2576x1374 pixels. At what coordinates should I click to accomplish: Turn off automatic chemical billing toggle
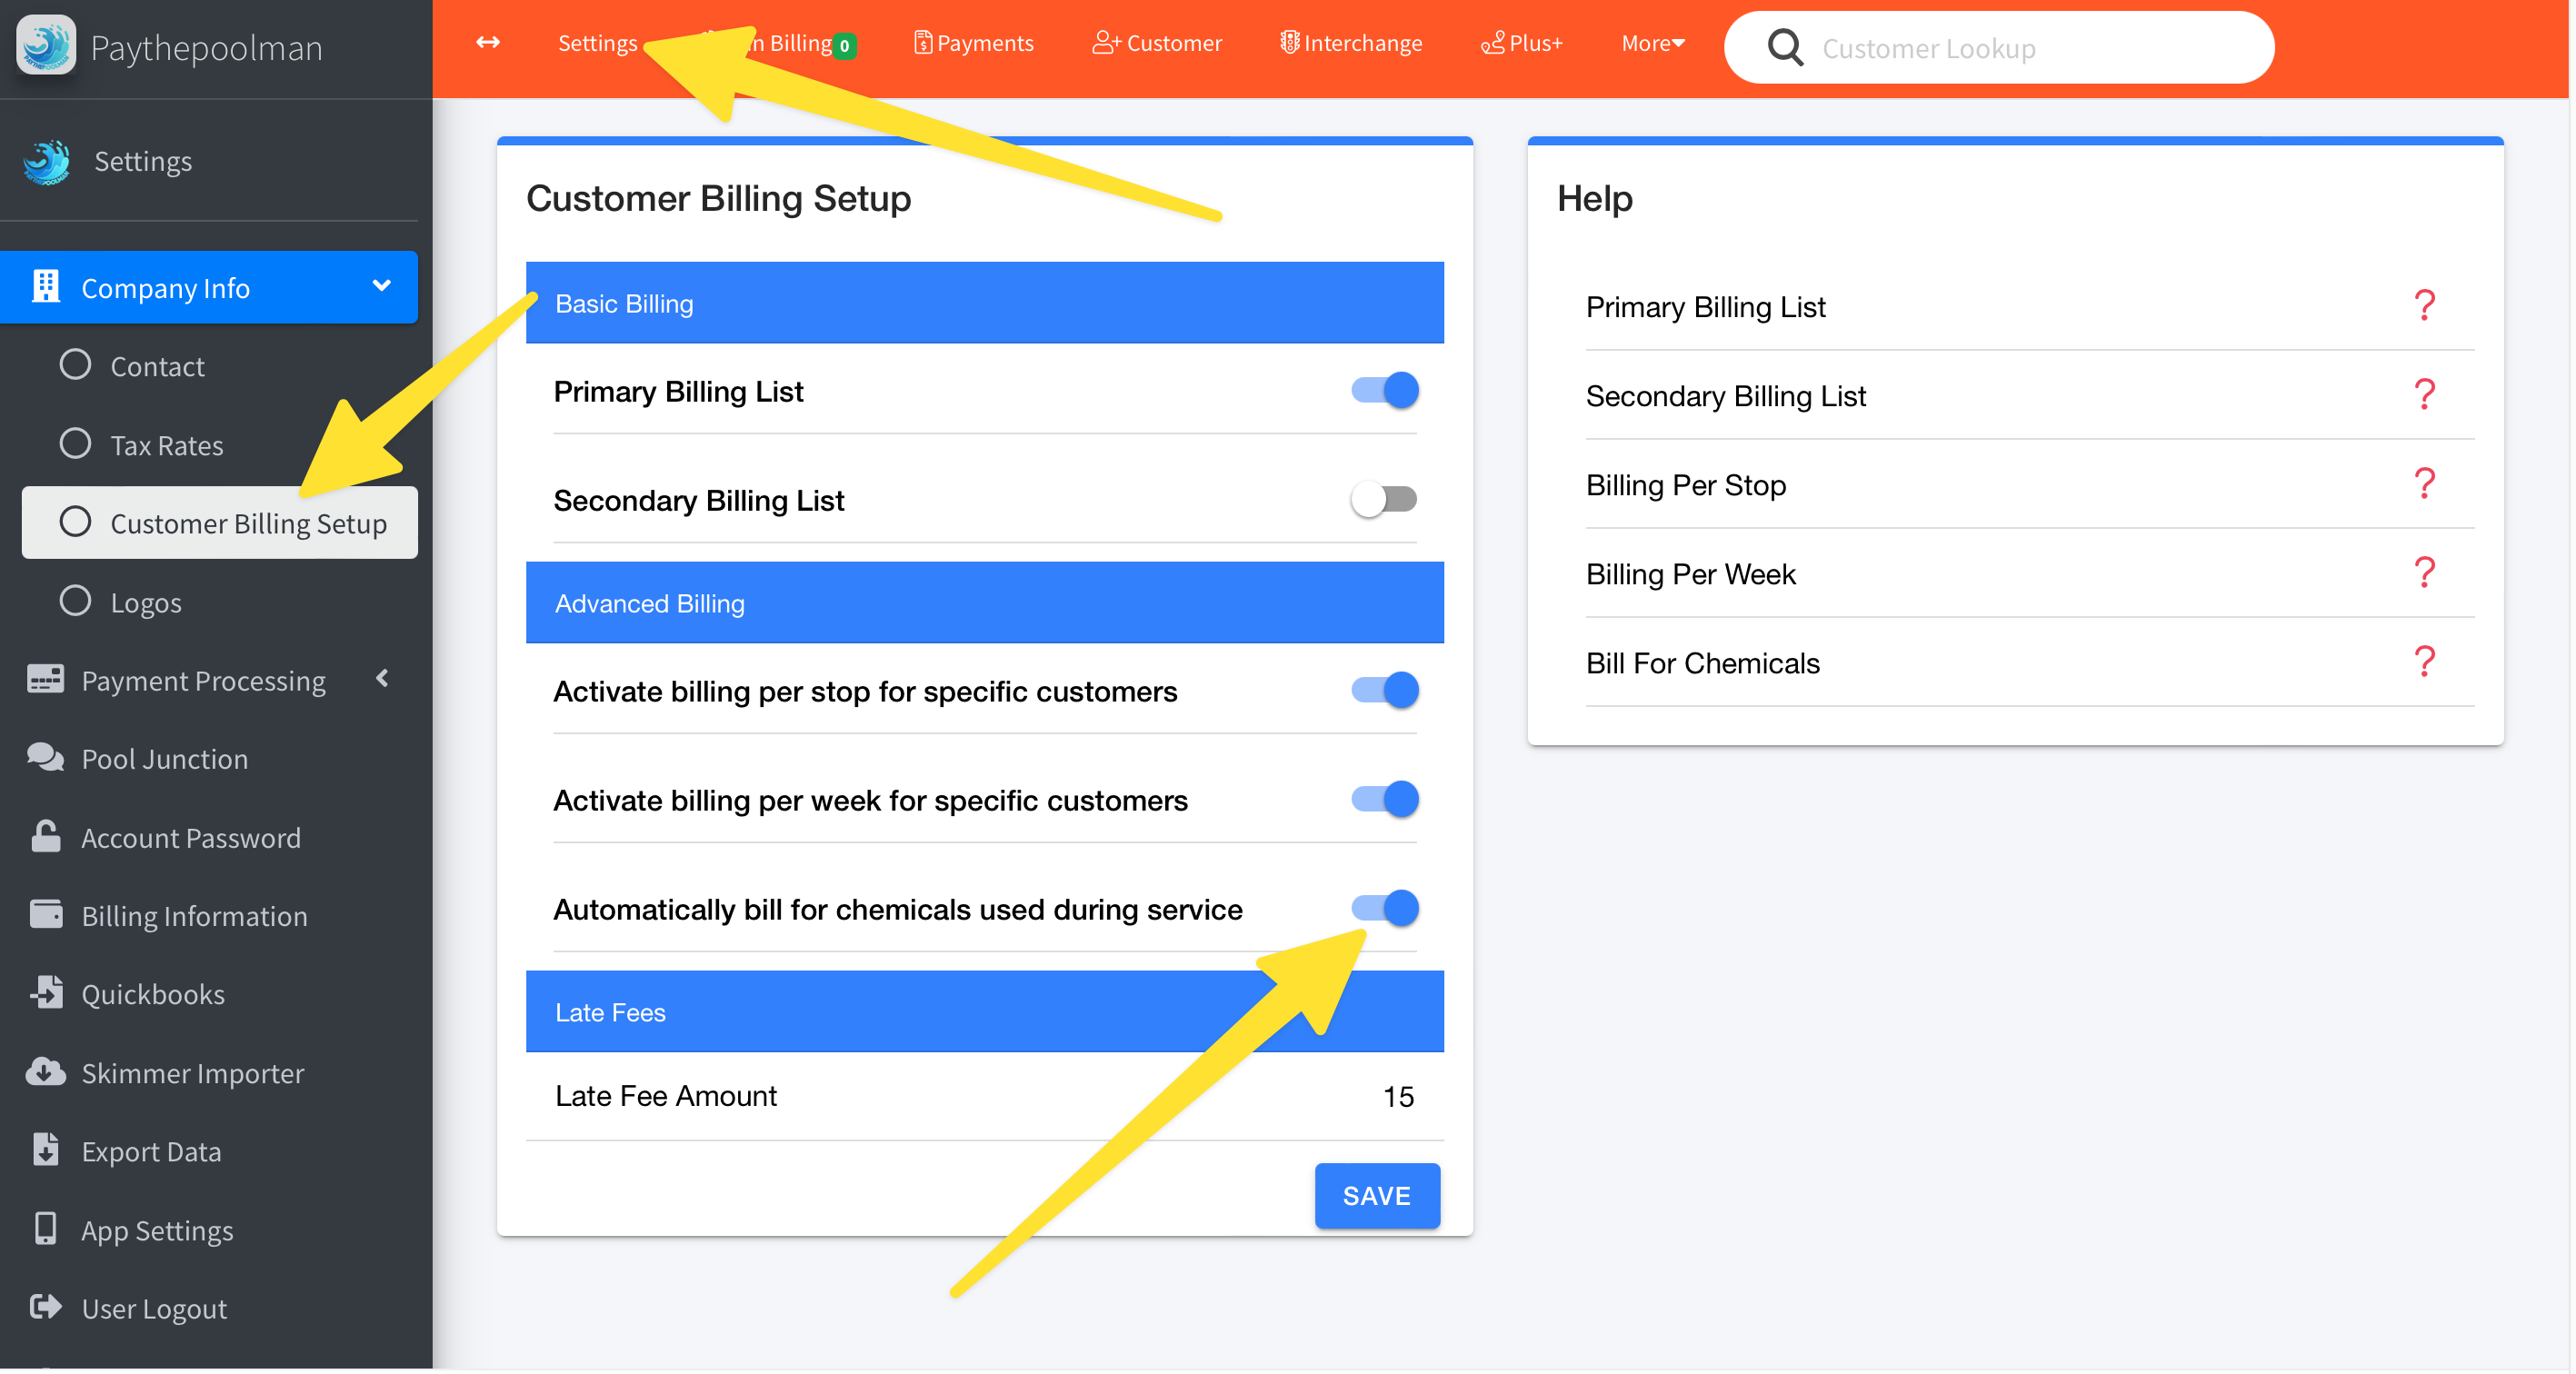coord(1385,908)
